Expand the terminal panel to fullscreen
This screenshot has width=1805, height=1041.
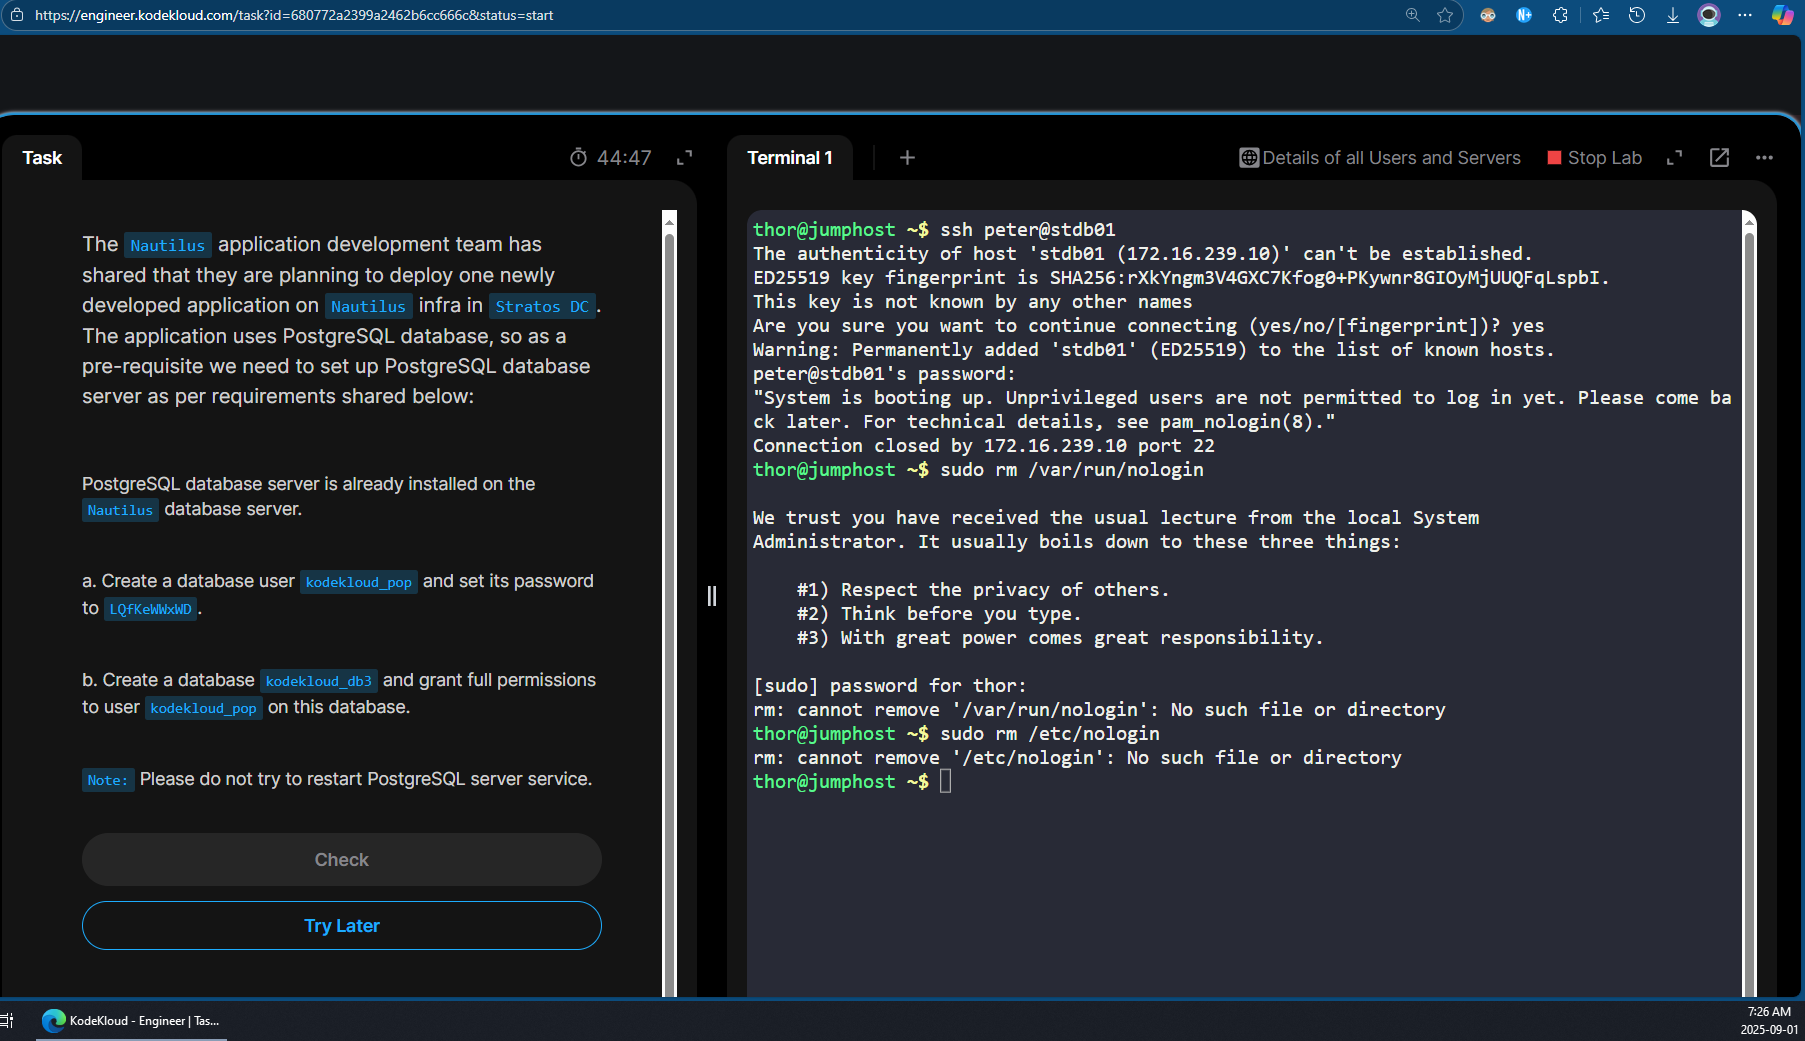click(x=1674, y=158)
